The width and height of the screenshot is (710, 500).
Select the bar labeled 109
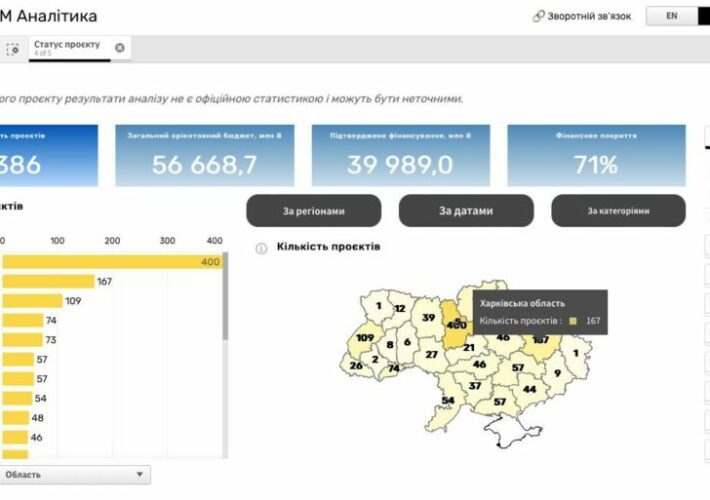[x=30, y=301]
